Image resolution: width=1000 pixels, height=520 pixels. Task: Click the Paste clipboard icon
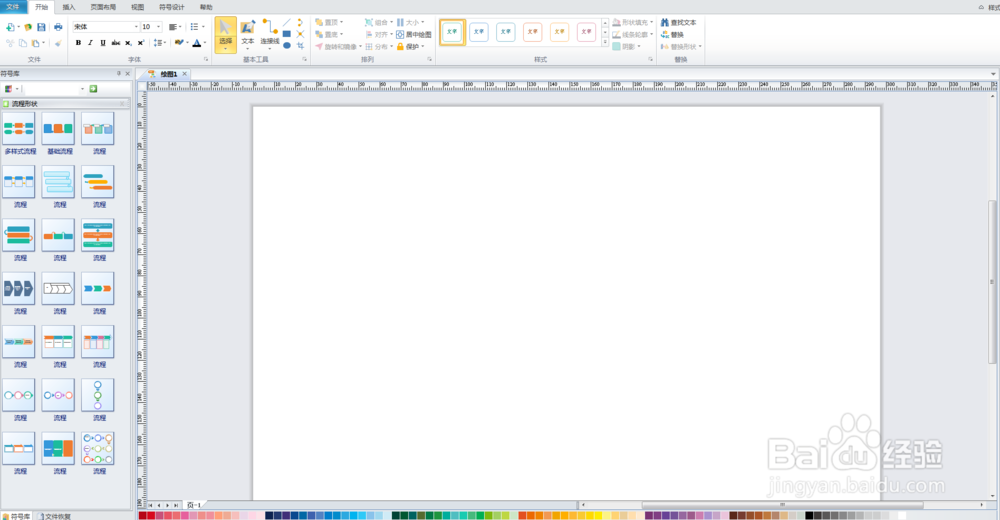(x=36, y=43)
